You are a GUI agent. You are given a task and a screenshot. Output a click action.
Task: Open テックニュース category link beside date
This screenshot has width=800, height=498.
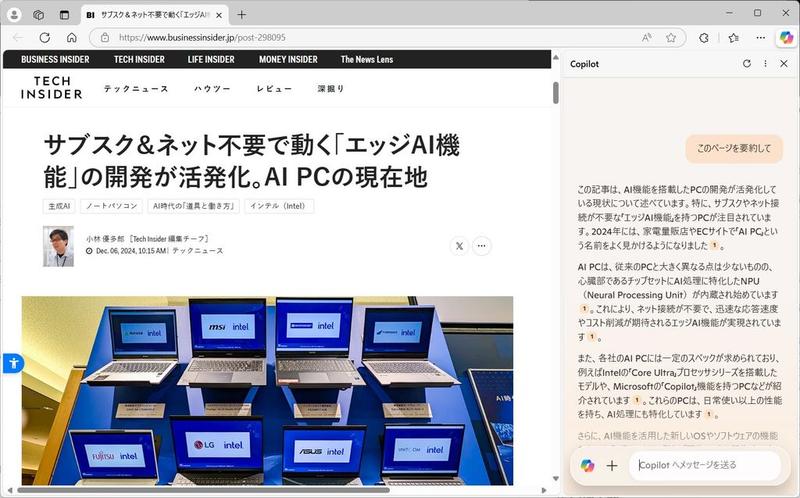click(x=198, y=251)
